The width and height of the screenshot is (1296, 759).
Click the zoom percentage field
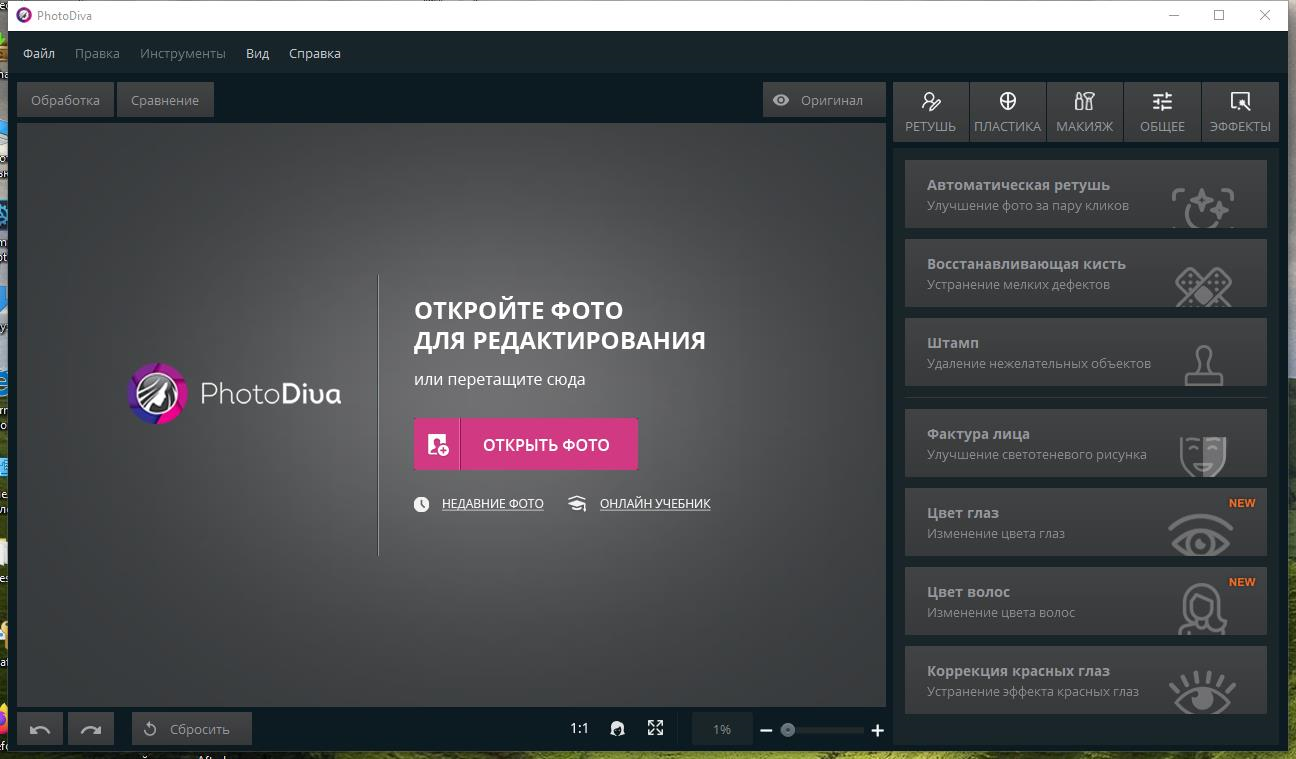721,729
